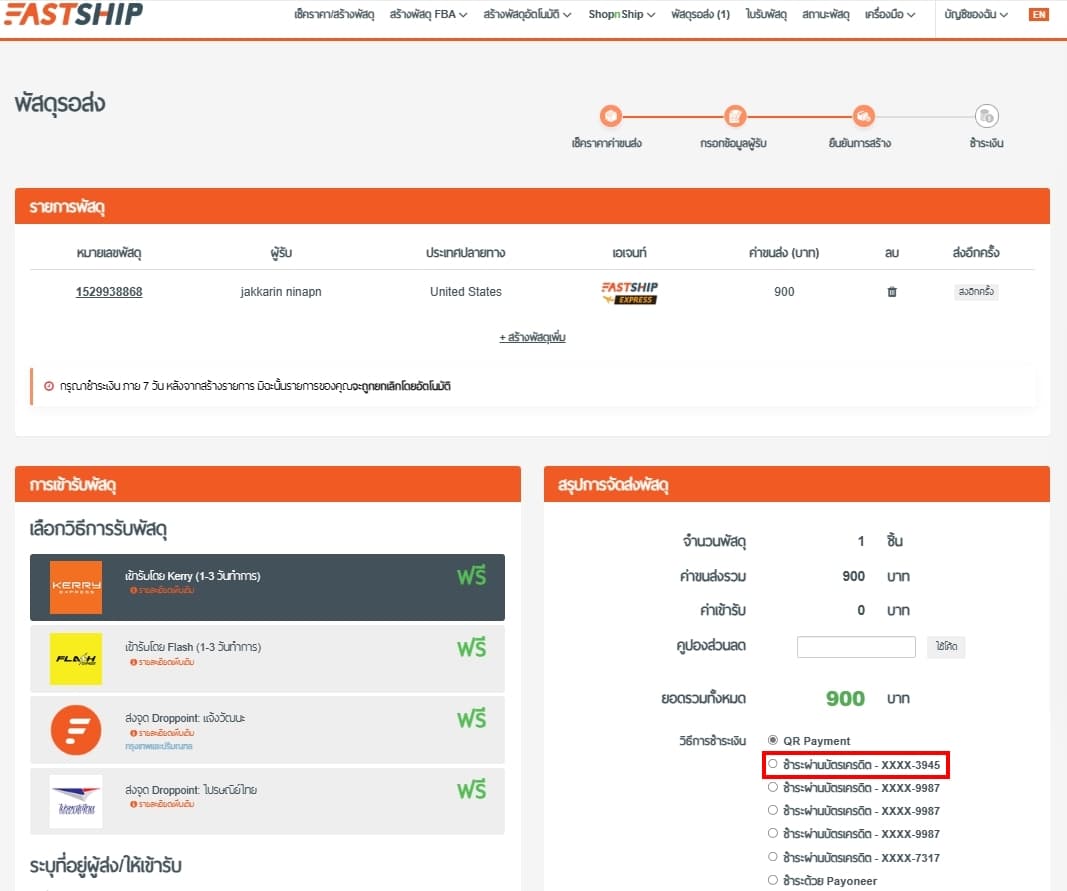The width and height of the screenshot is (1067, 891).
Task: Click the yellow Flash Express logo
Action: pos(76,659)
